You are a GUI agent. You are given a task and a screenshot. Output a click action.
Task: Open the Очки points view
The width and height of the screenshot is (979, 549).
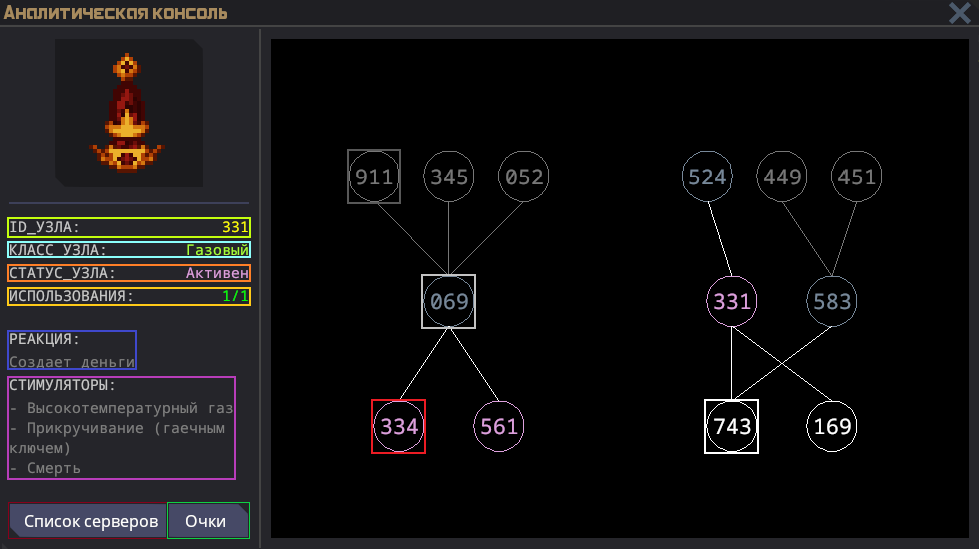click(208, 521)
